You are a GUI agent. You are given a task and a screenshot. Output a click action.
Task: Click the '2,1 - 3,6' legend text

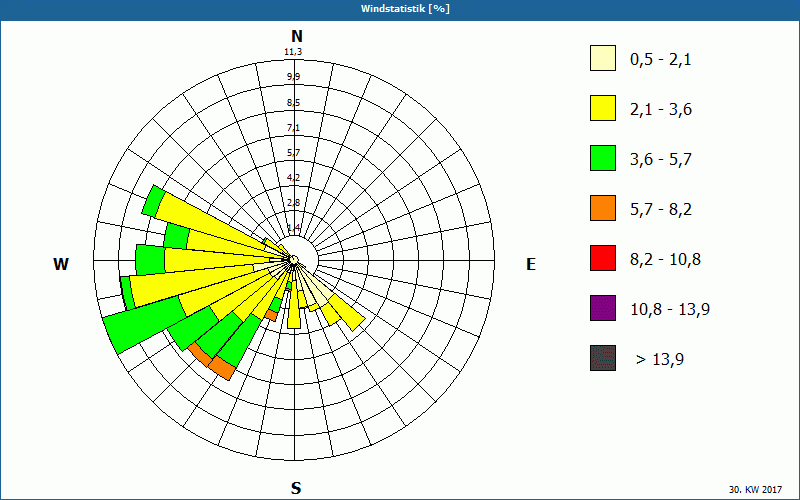tap(661, 110)
